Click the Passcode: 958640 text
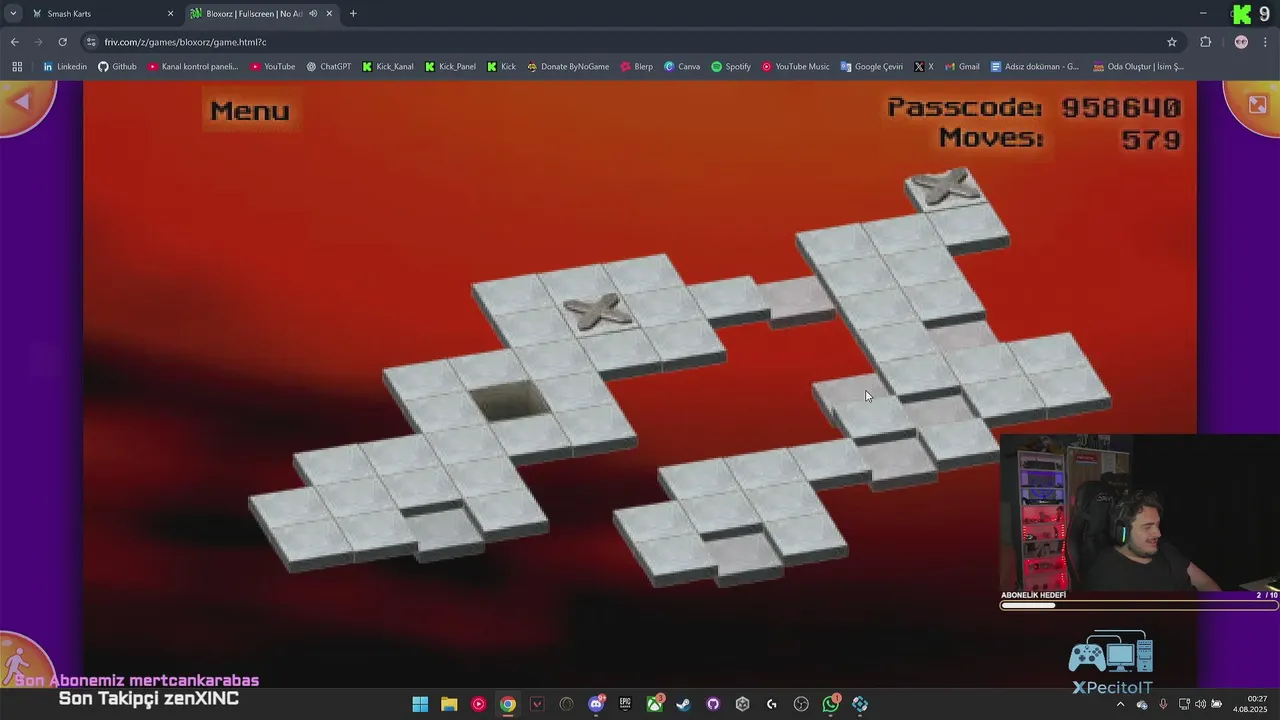This screenshot has width=1280, height=720. point(1034,107)
